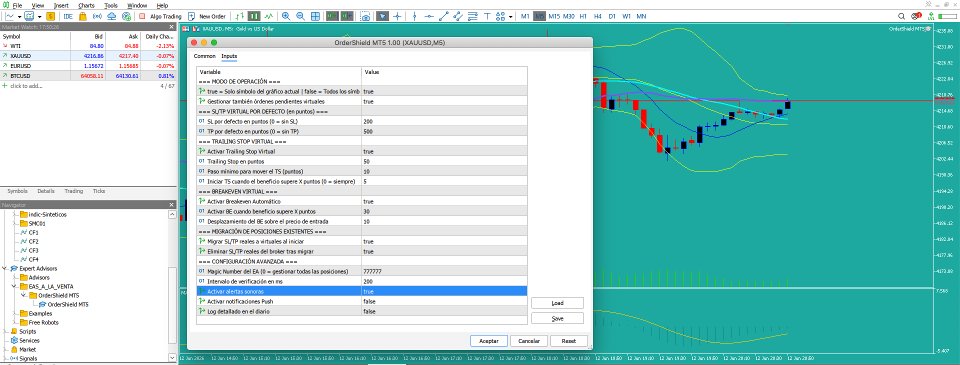
Task: Select the crosshair tool
Action: click(x=397, y=16)
